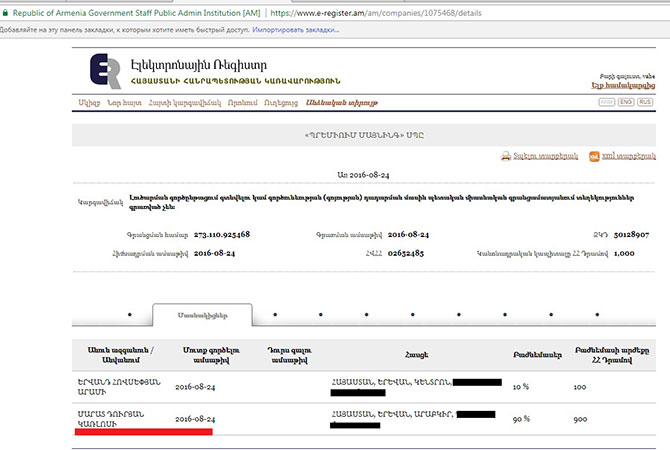The width and height of the screenshot is (670, 450).
Task: Click the Բաժնեմասեր column header
Action: pos(538,355)
